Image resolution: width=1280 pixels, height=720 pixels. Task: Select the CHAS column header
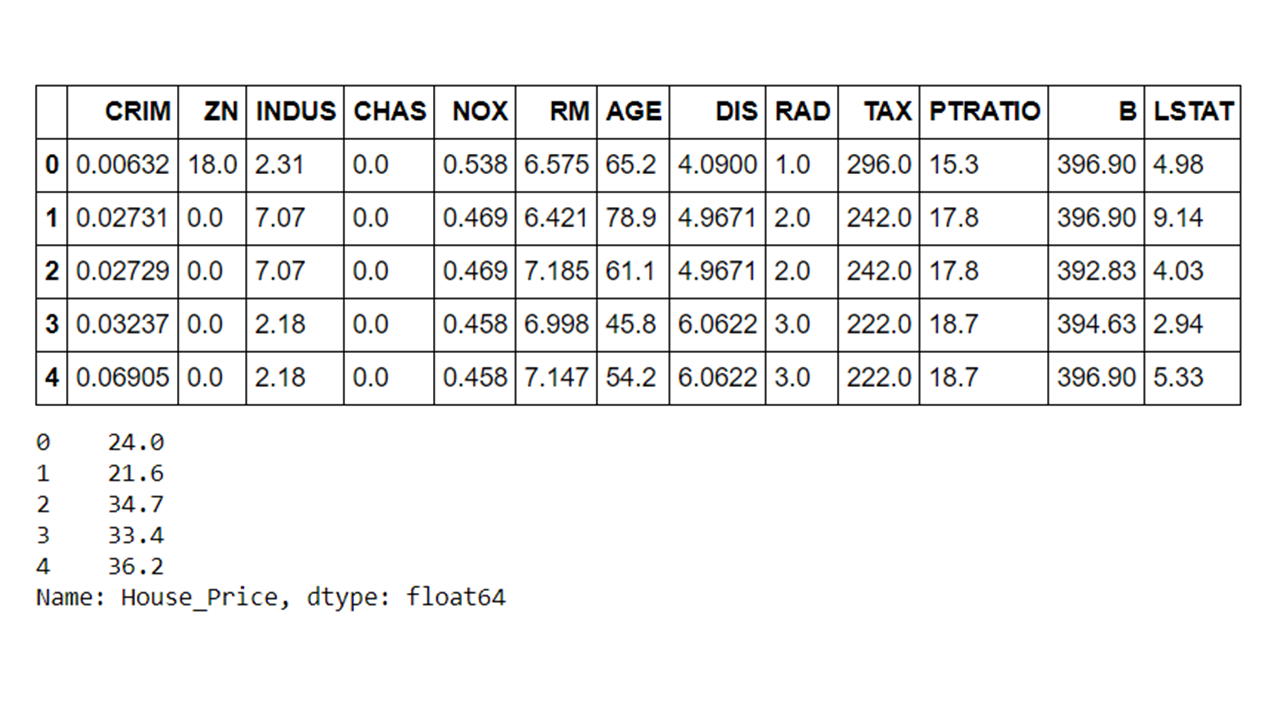pos(389,111)
